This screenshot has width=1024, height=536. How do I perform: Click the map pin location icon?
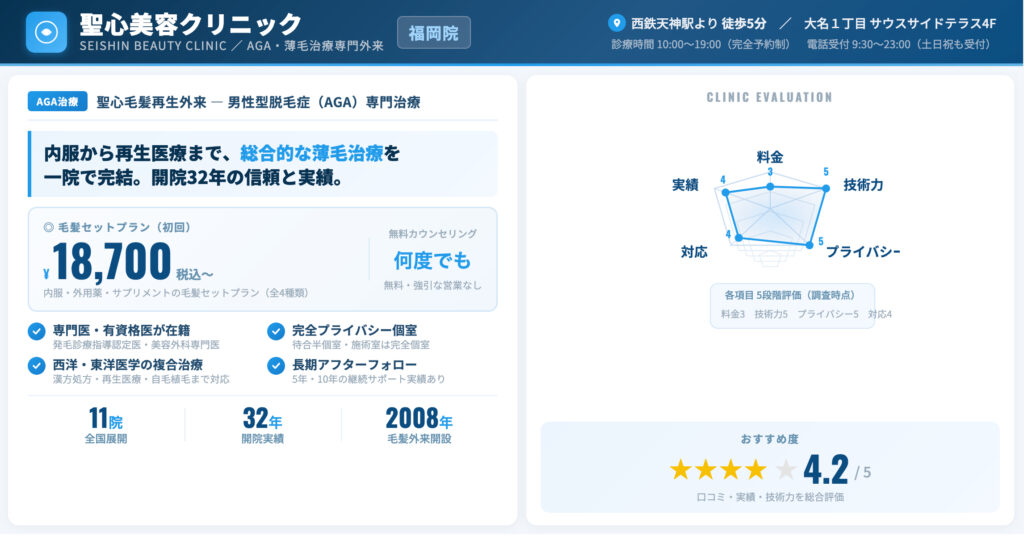616,22
